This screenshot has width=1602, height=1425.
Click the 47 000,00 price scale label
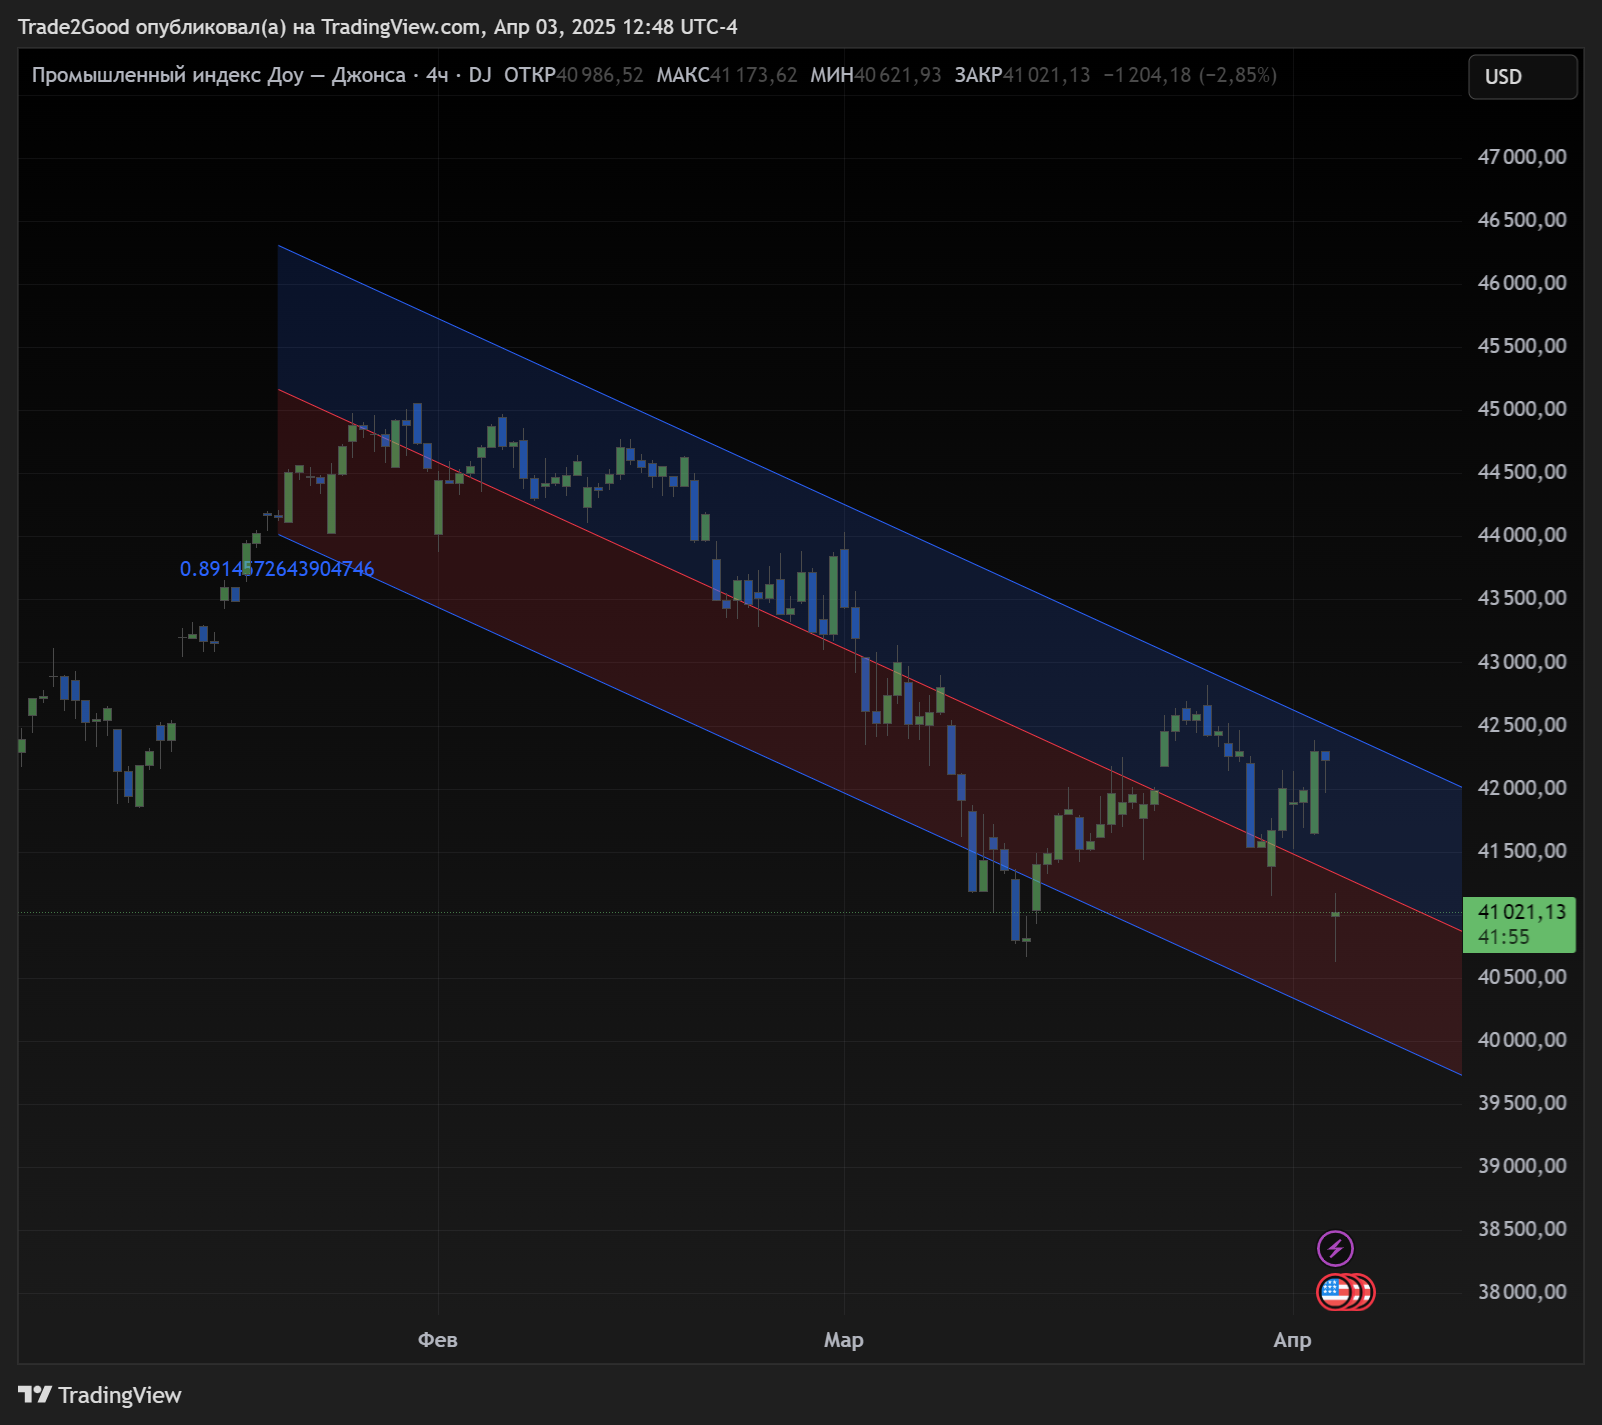tap(1522, 157)
